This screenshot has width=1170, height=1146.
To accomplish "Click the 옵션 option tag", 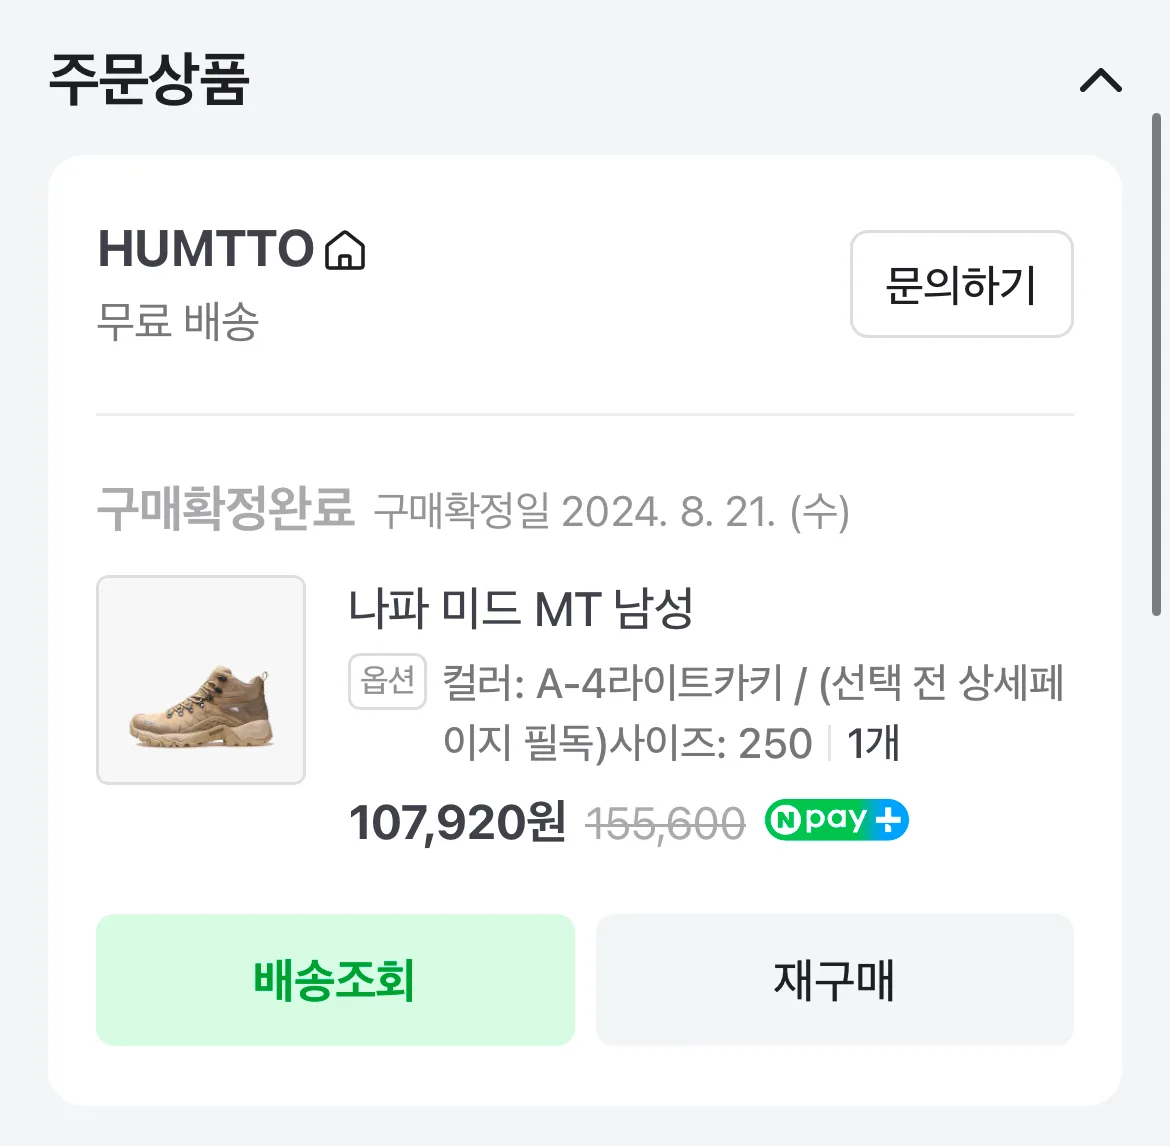I will (387, 681).
